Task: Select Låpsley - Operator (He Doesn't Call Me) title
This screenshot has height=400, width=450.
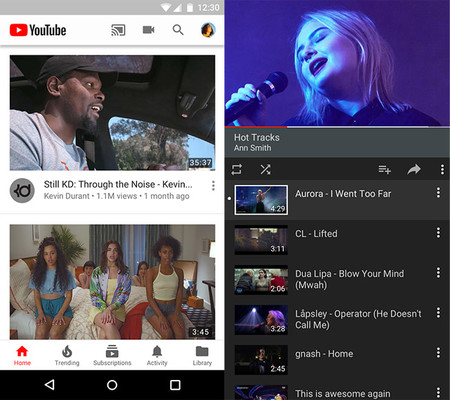Action: click(358, 319)
